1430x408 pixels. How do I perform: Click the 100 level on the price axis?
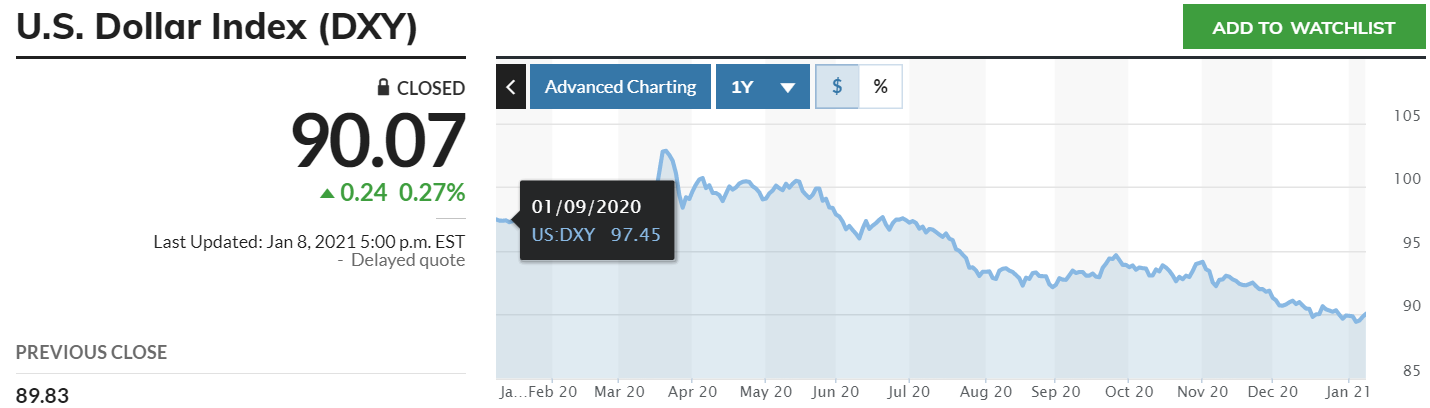coord(1406,180)
